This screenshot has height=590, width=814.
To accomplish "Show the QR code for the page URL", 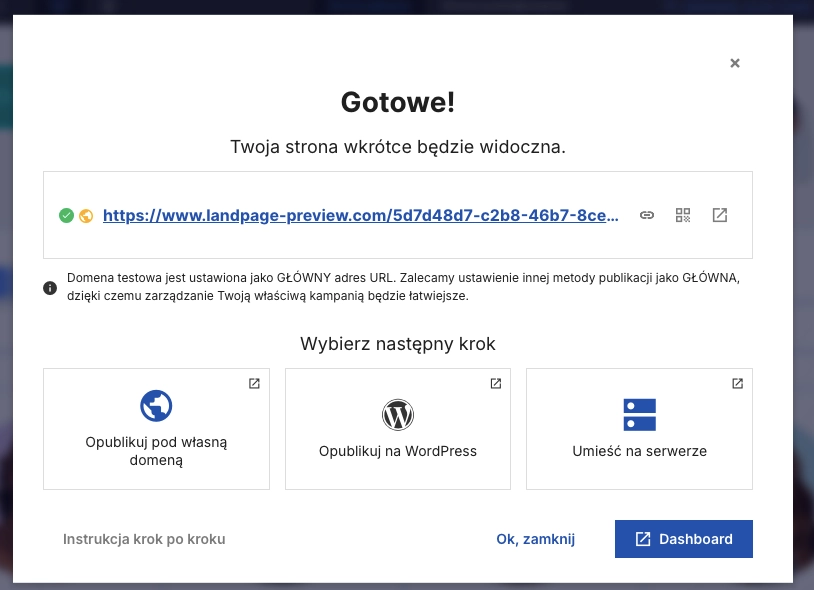I will [x=683, y=215].
